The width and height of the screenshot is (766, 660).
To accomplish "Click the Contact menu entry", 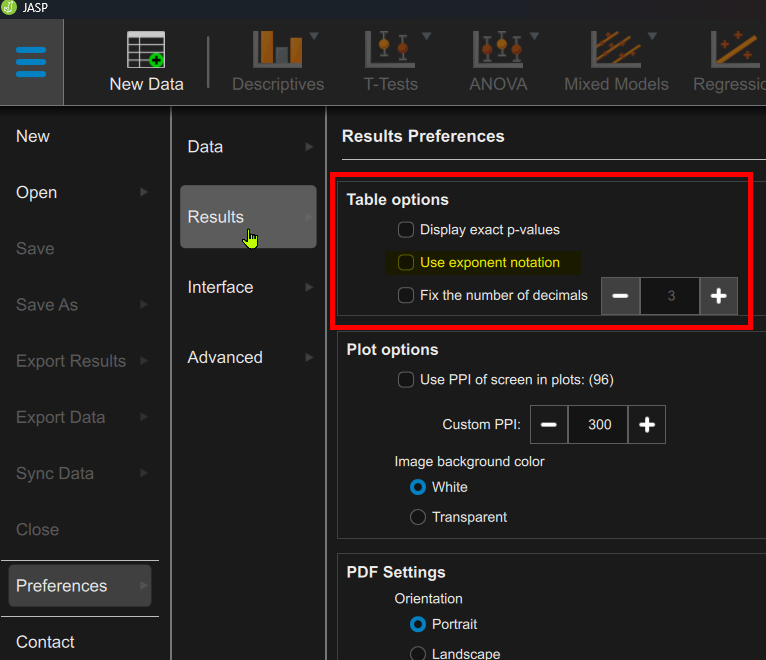I will click(46, 642).
